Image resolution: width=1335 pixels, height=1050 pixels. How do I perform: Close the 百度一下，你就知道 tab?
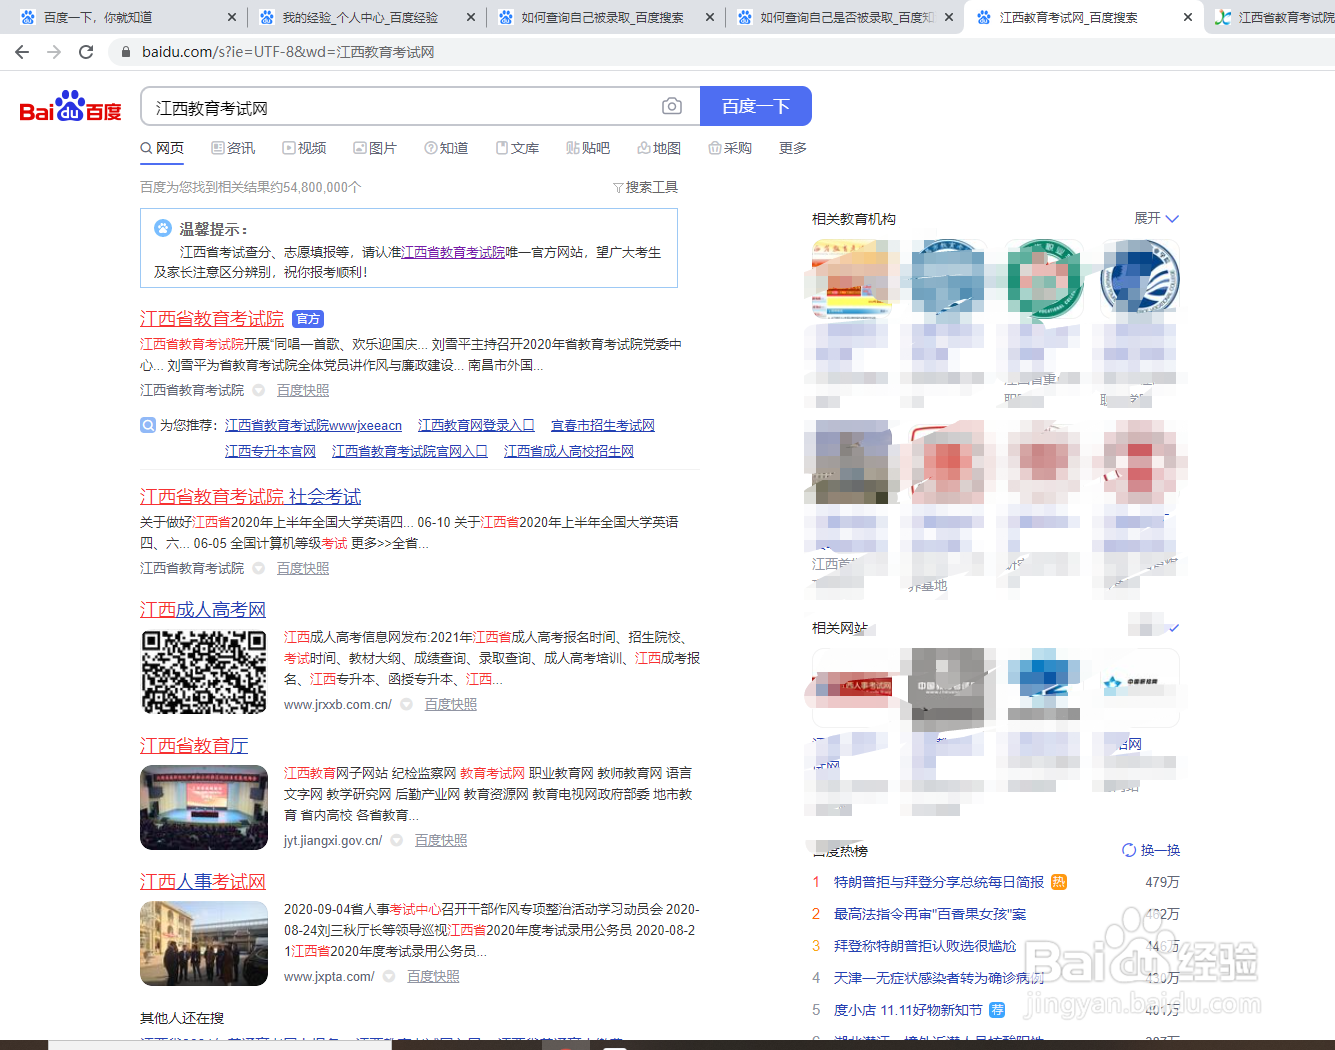pyautogui.click(x=232, y=17)
